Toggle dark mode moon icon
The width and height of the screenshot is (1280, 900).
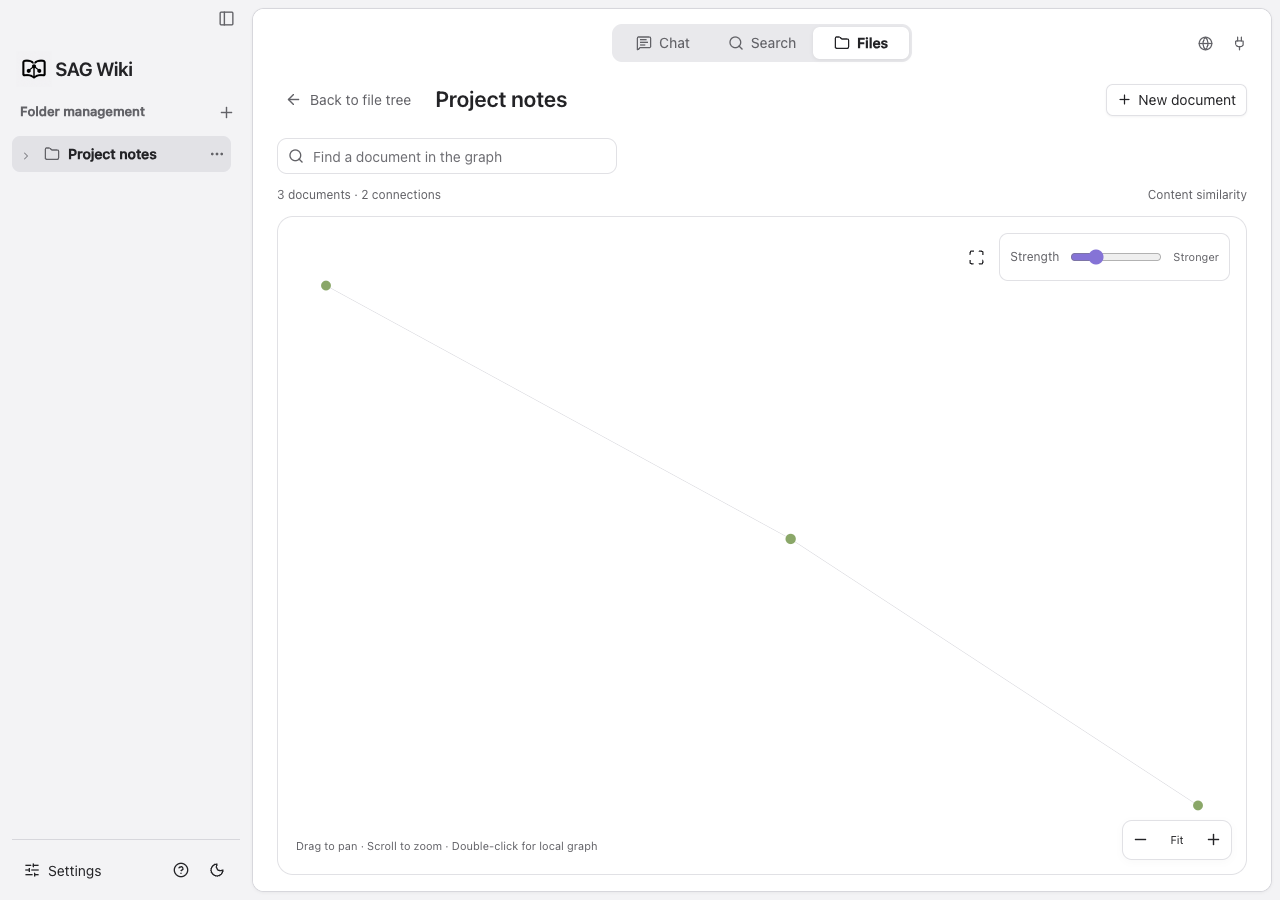[x=217, y=870]
